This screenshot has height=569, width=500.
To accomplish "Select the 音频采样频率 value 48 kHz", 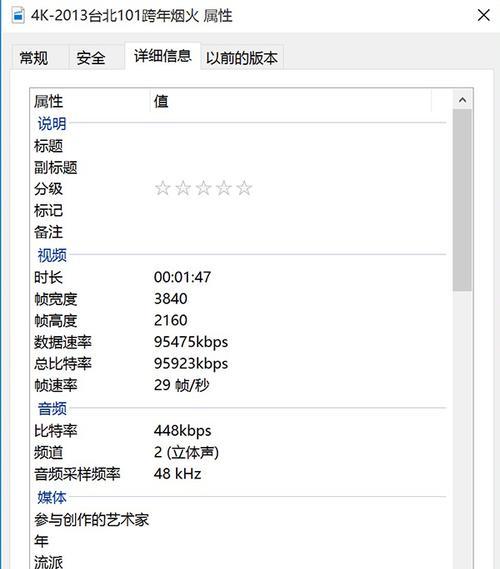I will tap(177, 474).
